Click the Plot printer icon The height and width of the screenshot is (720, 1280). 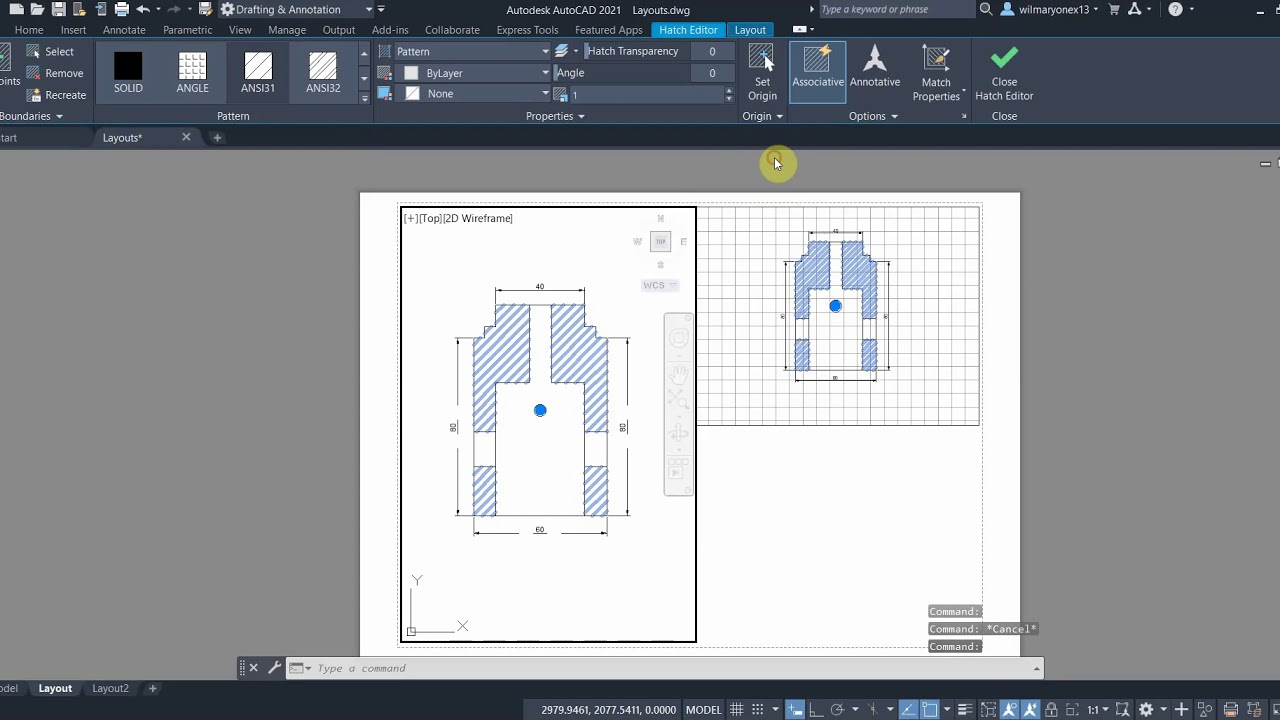[122, 9]
